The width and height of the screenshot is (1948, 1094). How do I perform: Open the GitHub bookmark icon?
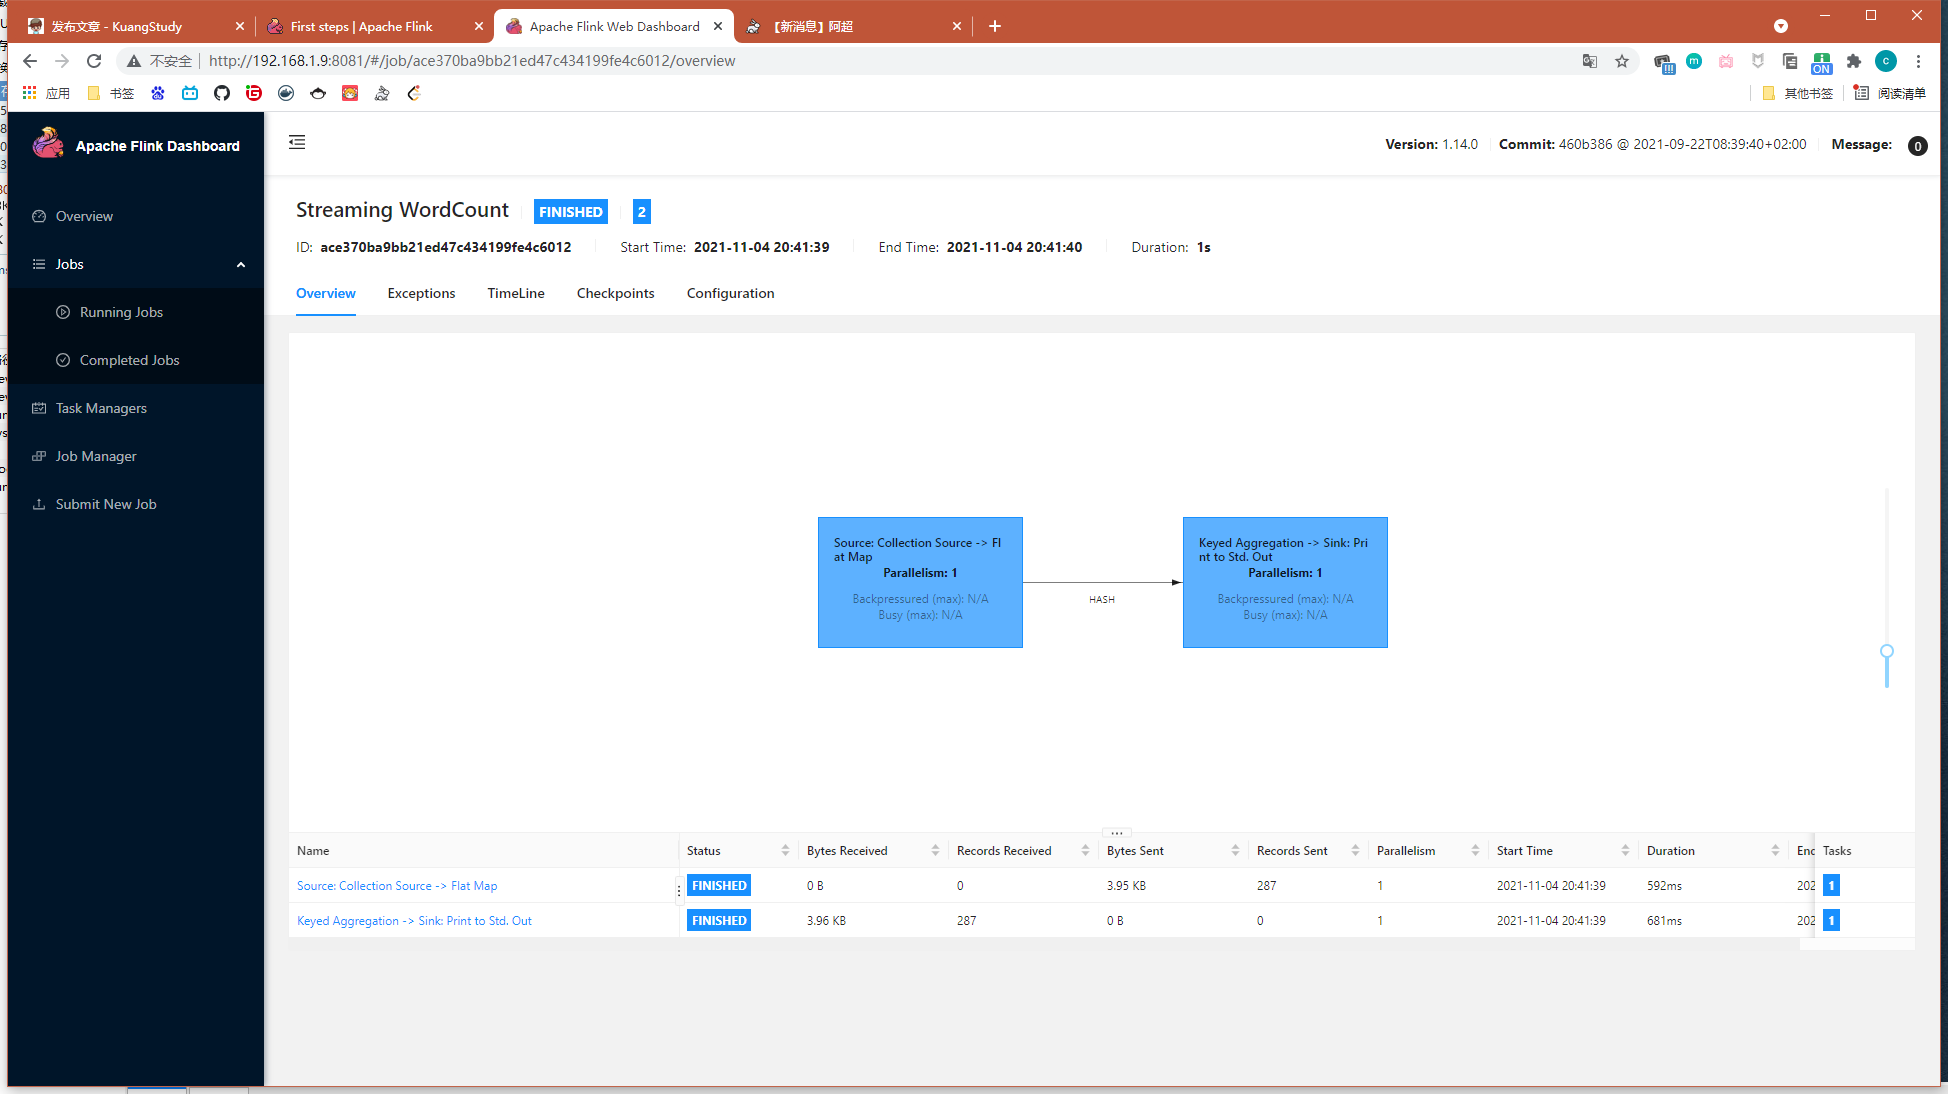click(x=222, y=93)
